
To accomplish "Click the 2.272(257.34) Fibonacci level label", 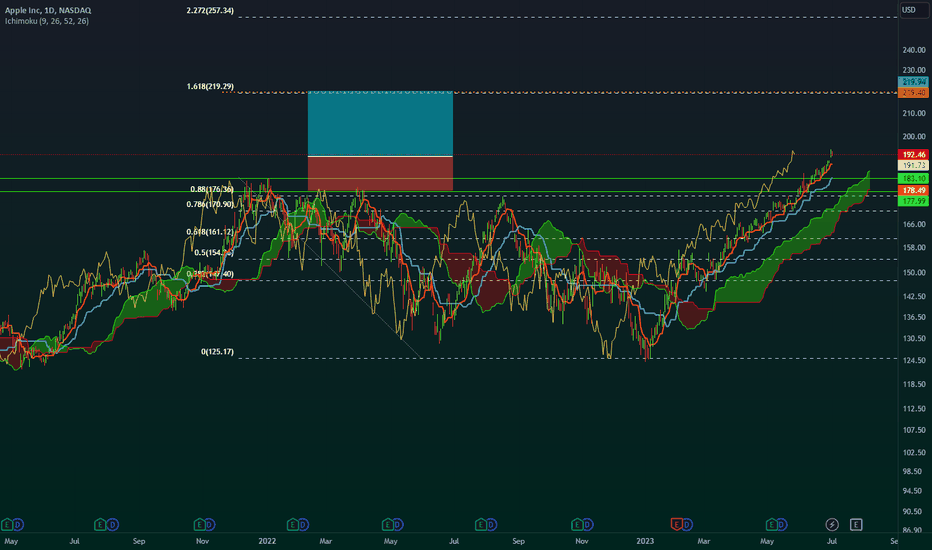I will coord(210,11).
